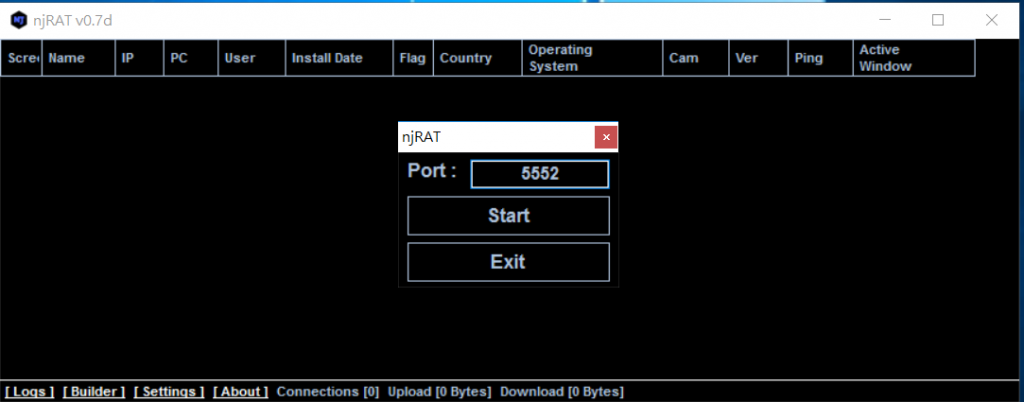Viewport: 1024px width, 402px height.
Task: Close the njRAT v0.7d main window
Action: 991,20
